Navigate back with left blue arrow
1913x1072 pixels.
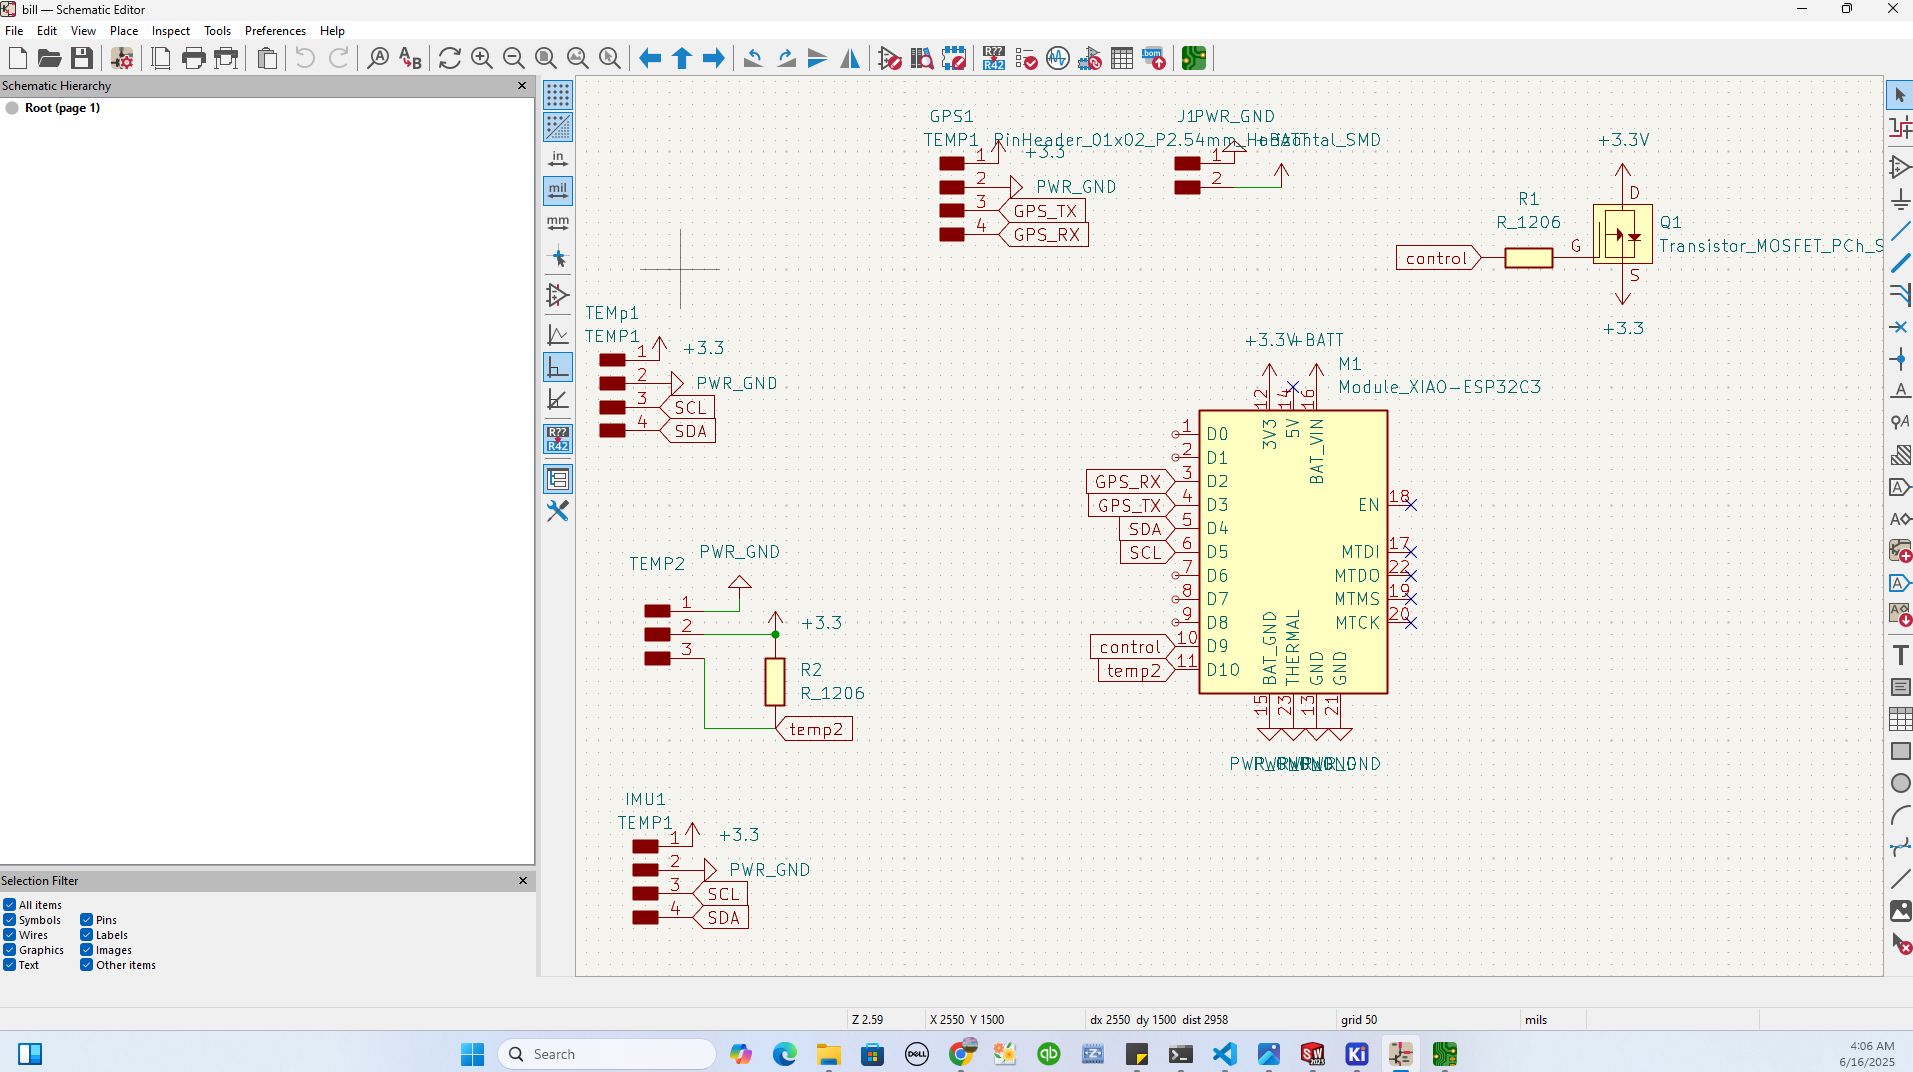(x=650, y=58)
